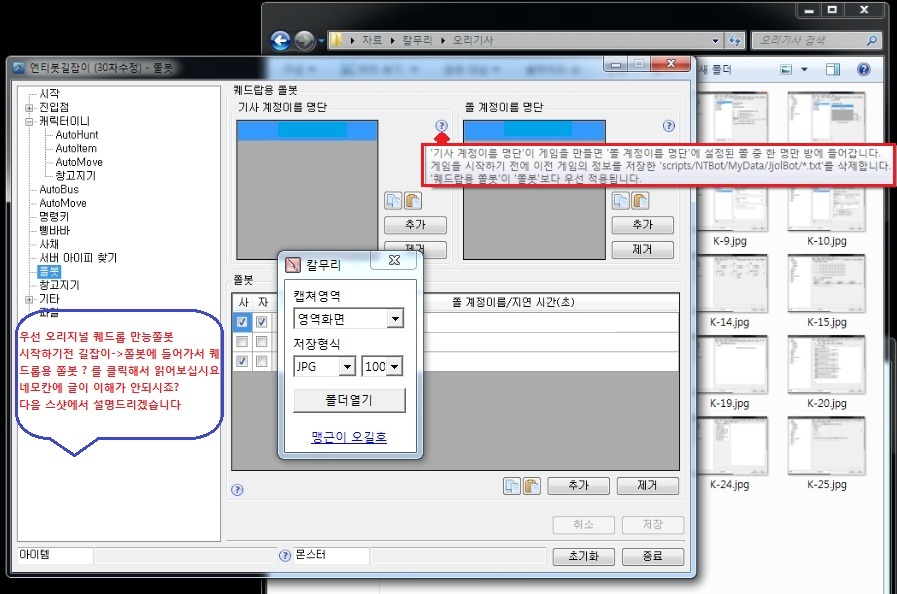Go forward in the Explorer window
Screen dimensions: 897x594
pos(304,41)
